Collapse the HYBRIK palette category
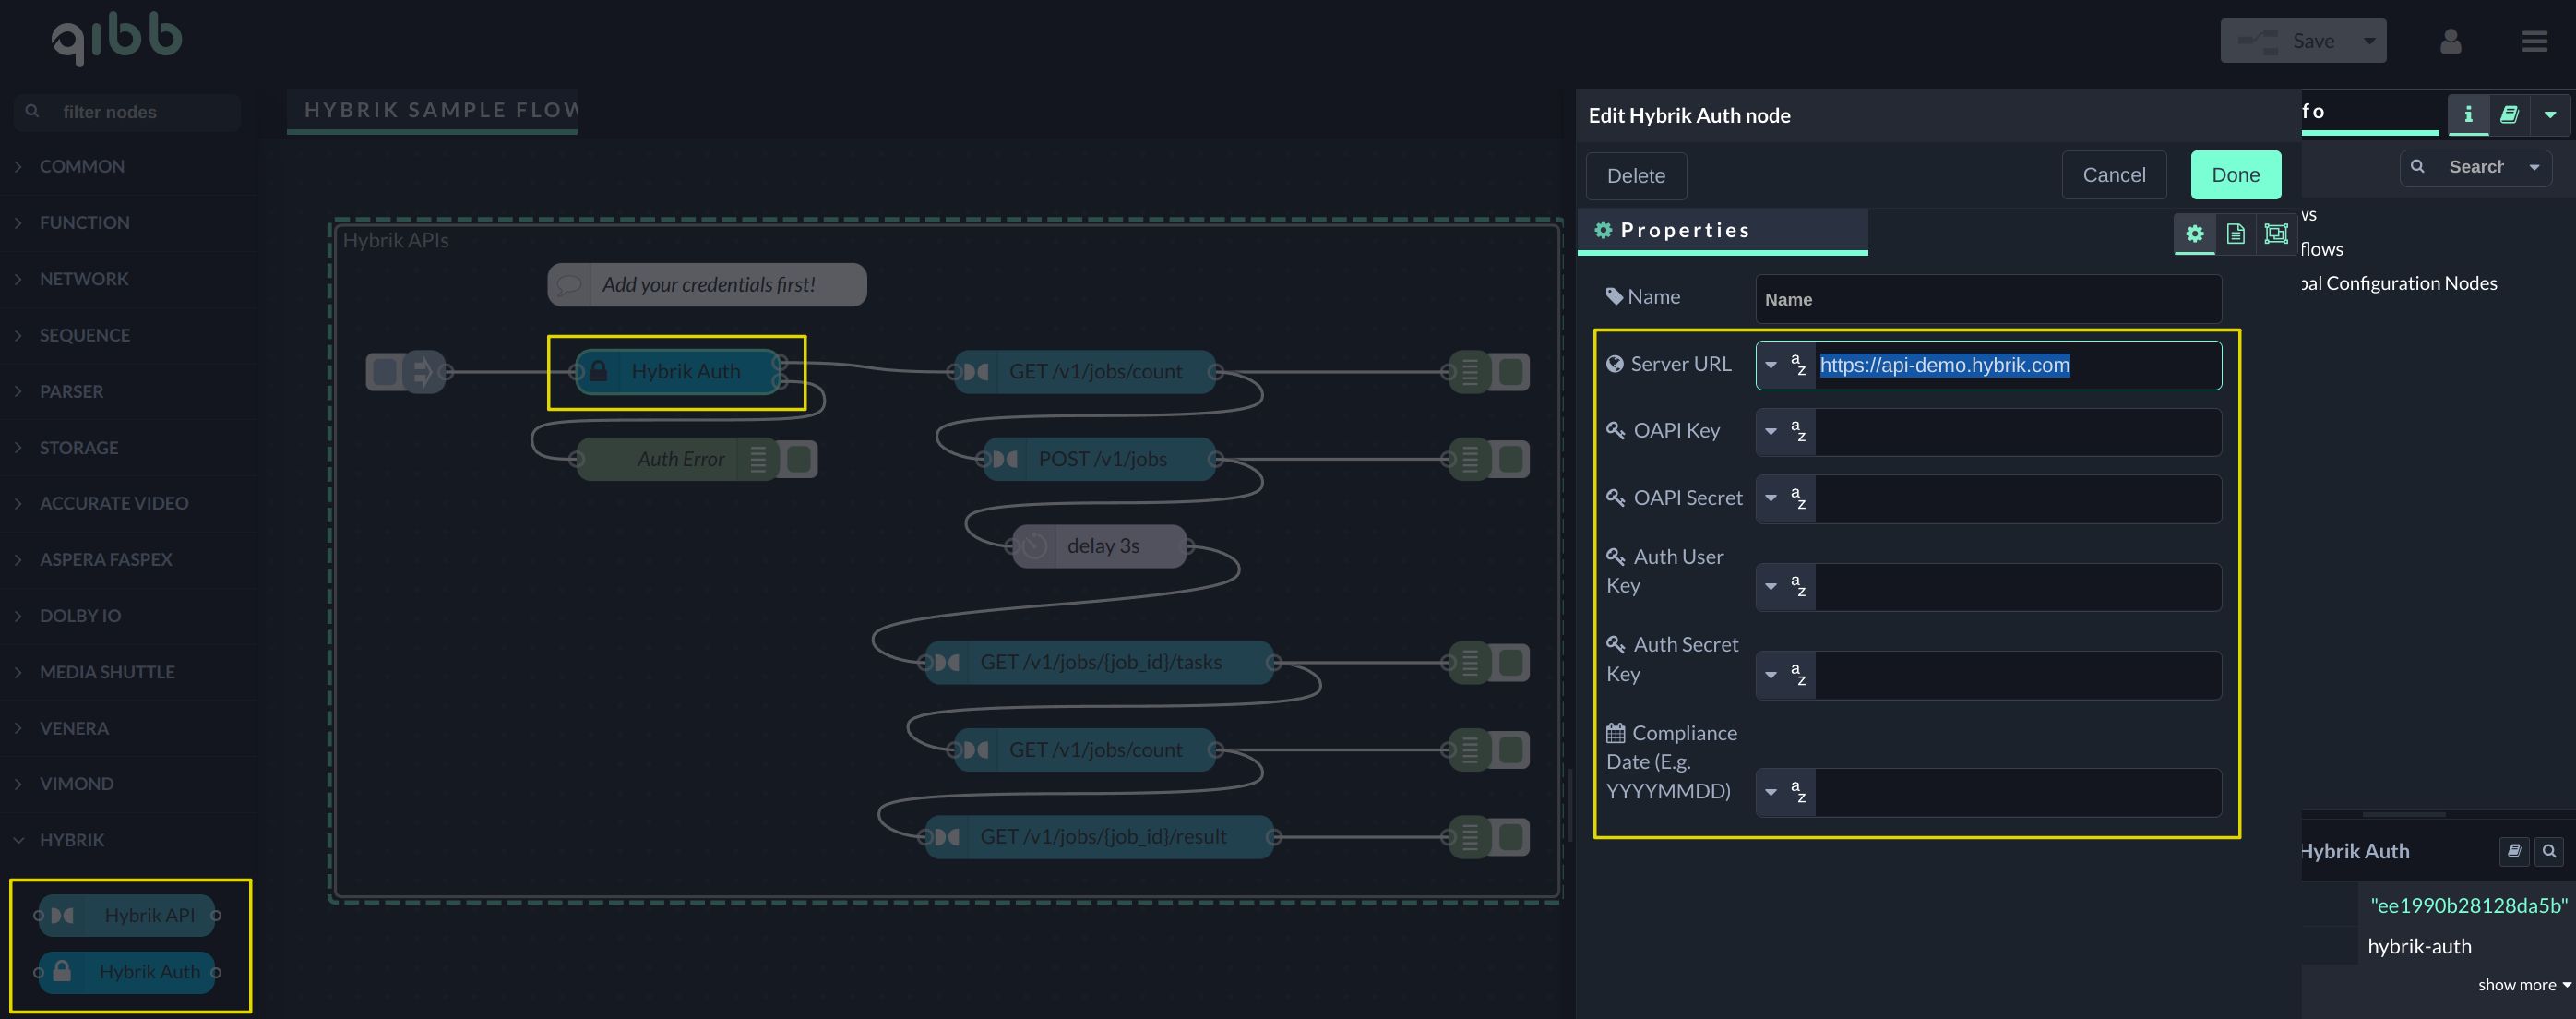The image size is (2576, 1019). (x=70, y=840)
